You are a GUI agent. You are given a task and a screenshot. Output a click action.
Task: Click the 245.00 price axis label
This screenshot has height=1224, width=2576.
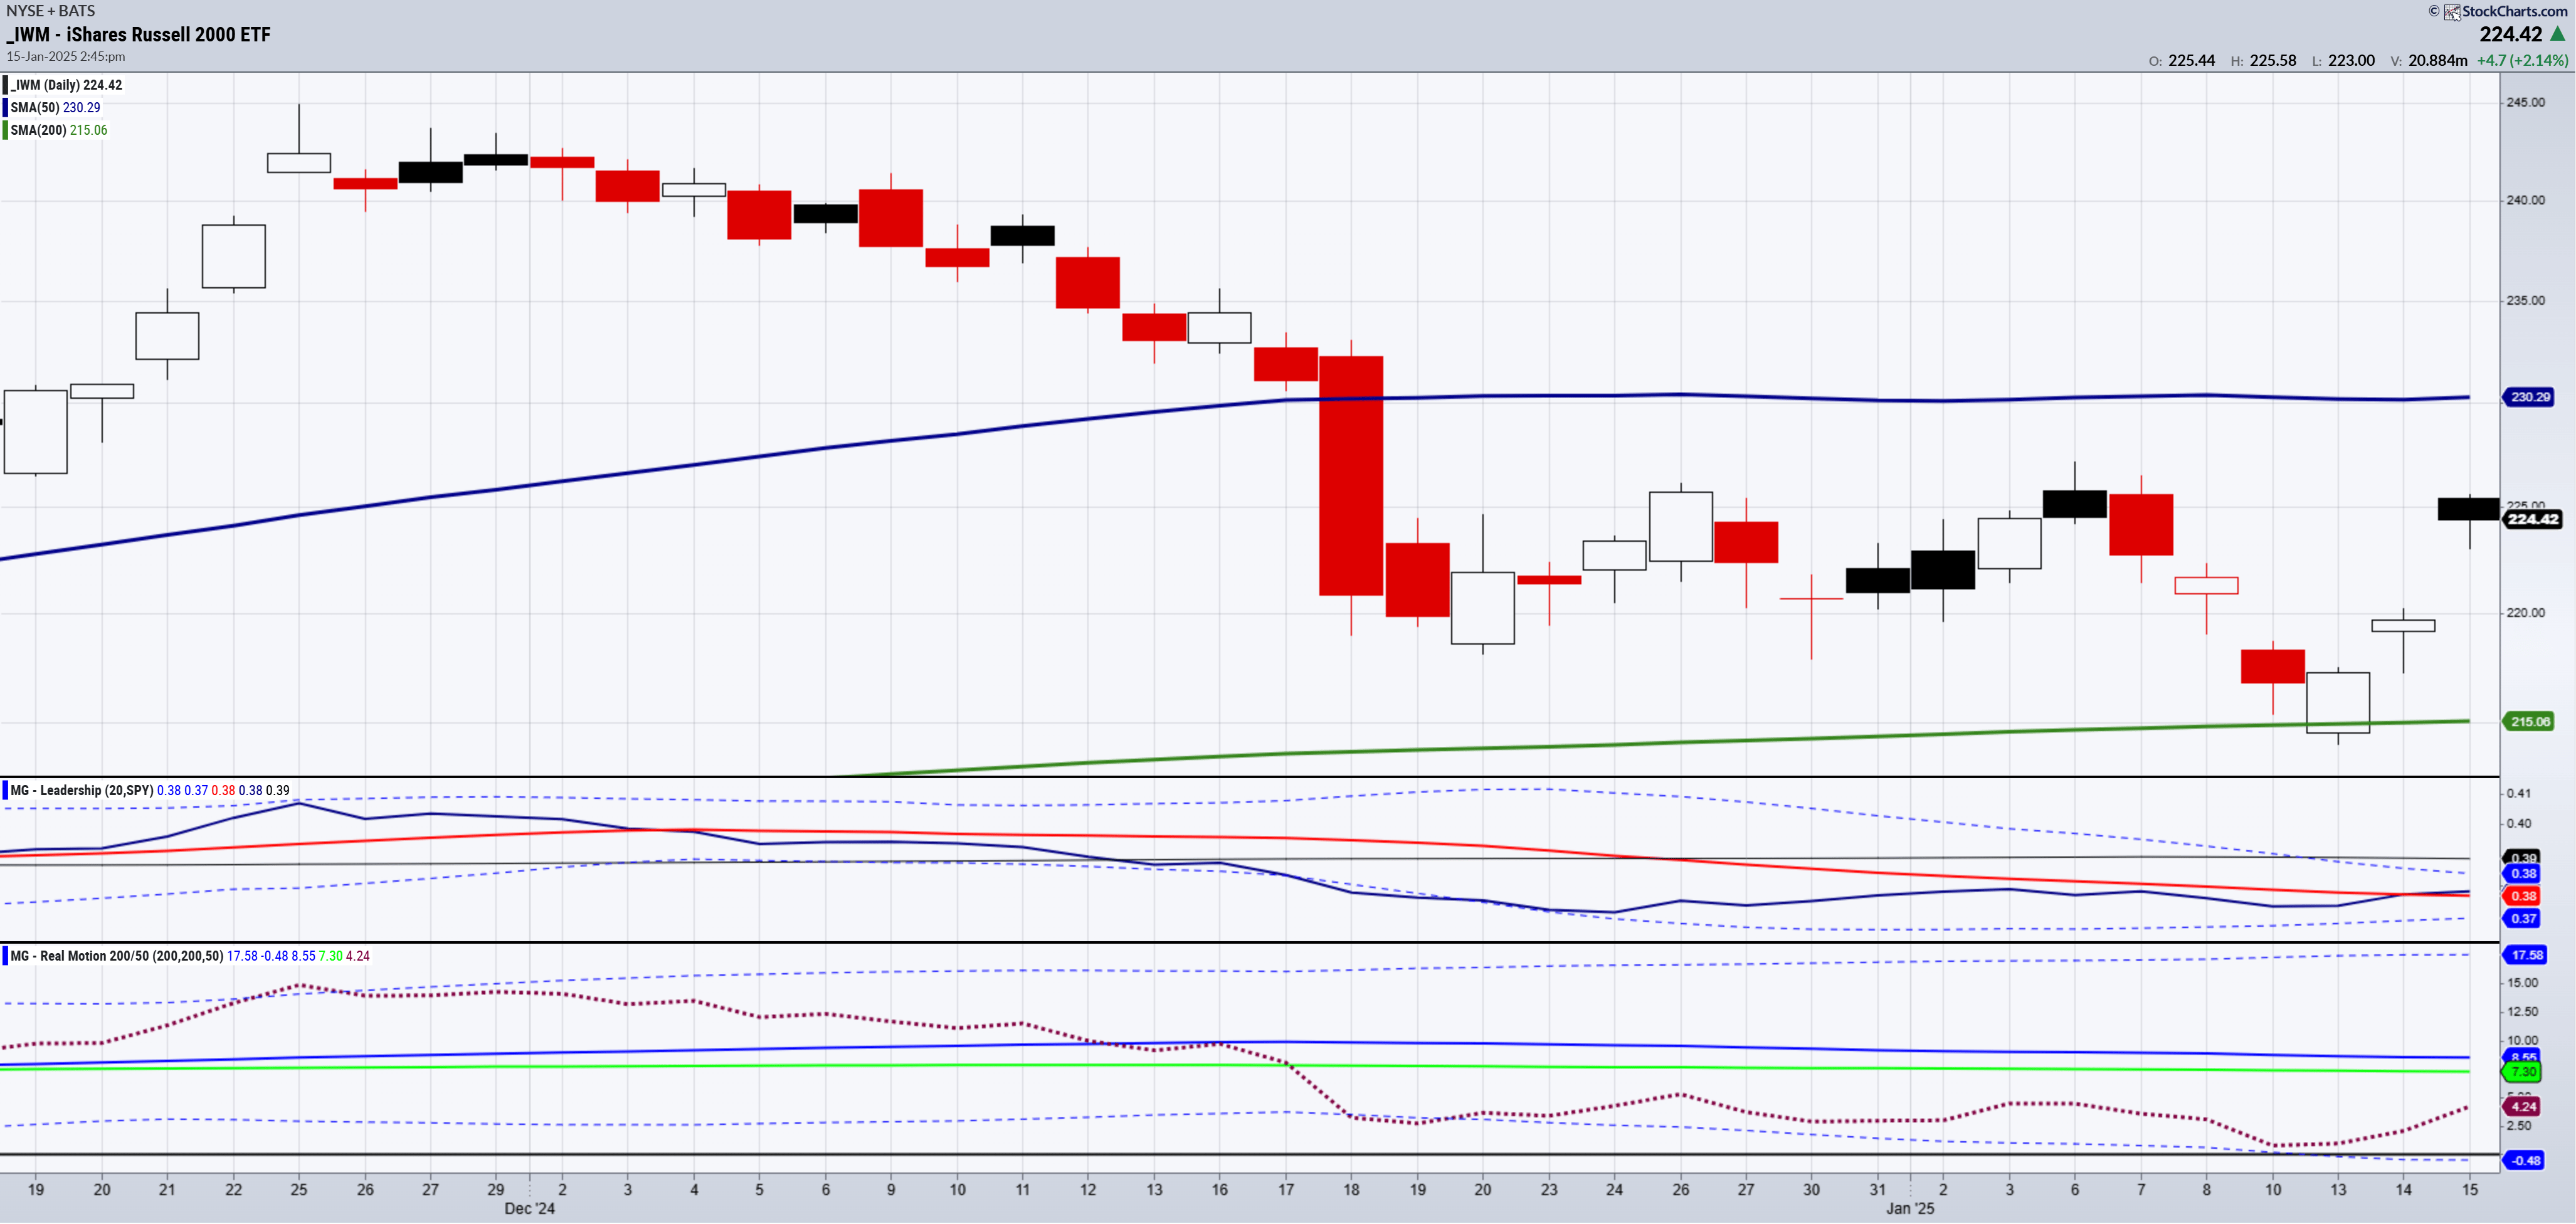pos(2525,102)
